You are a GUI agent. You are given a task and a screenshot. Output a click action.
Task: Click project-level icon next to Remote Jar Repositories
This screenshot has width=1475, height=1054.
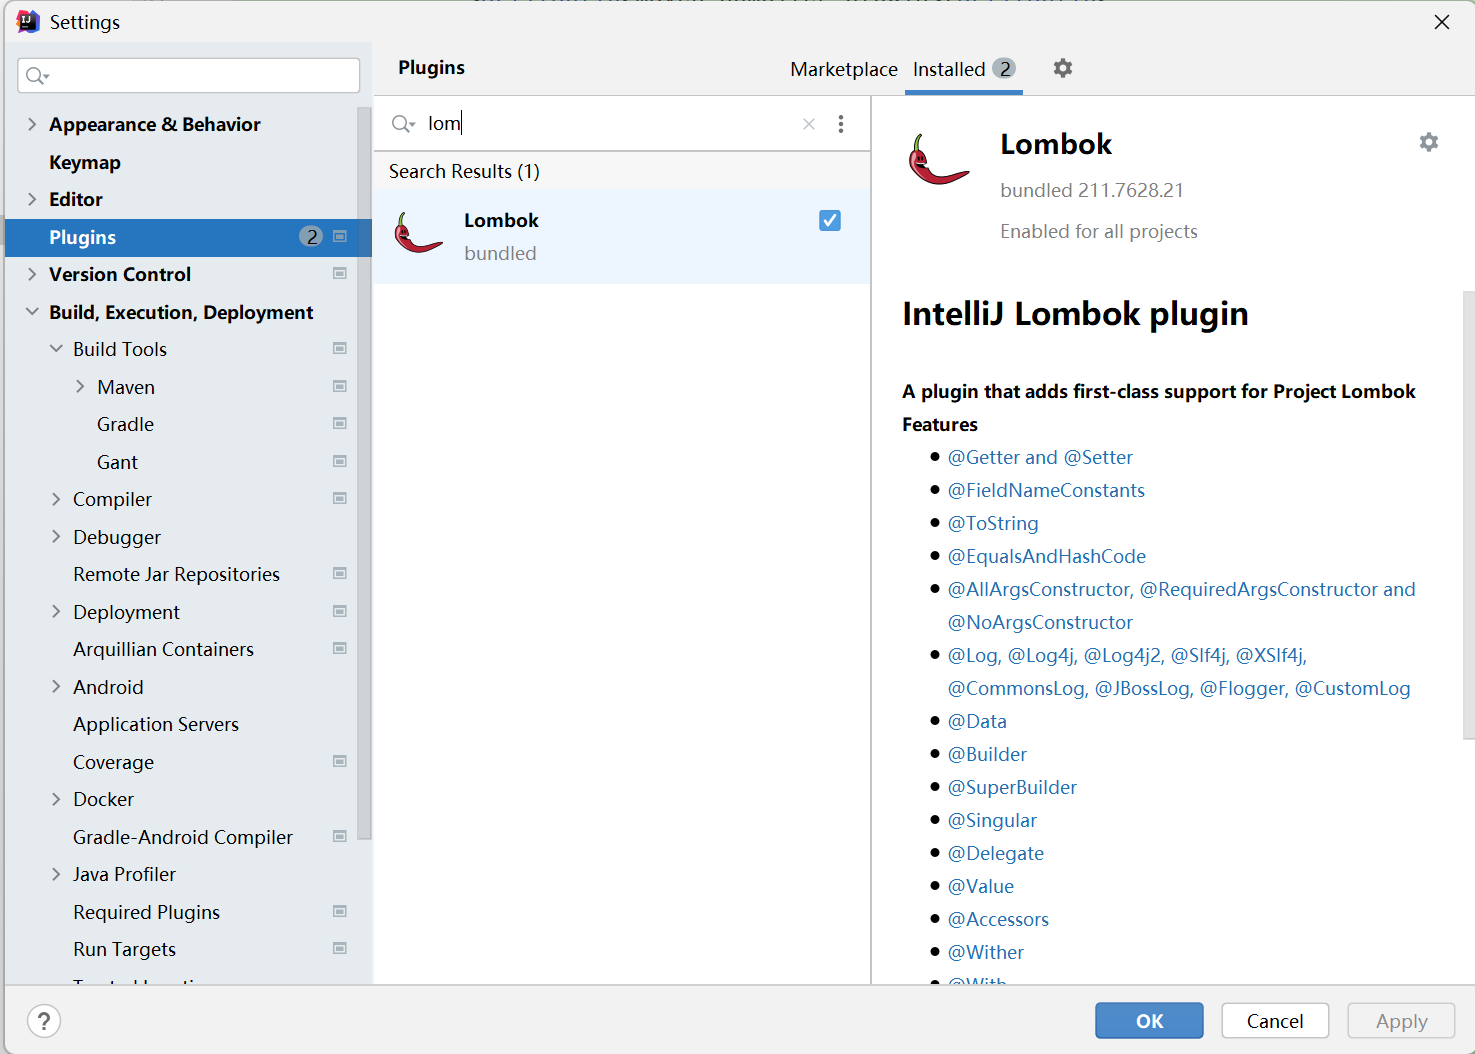coord(340,574)
